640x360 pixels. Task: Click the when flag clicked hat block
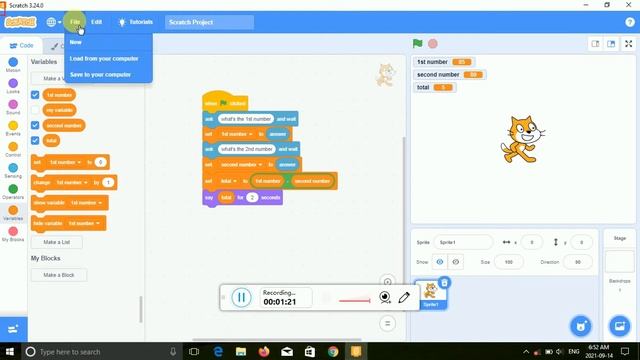(x=225, y=101)
